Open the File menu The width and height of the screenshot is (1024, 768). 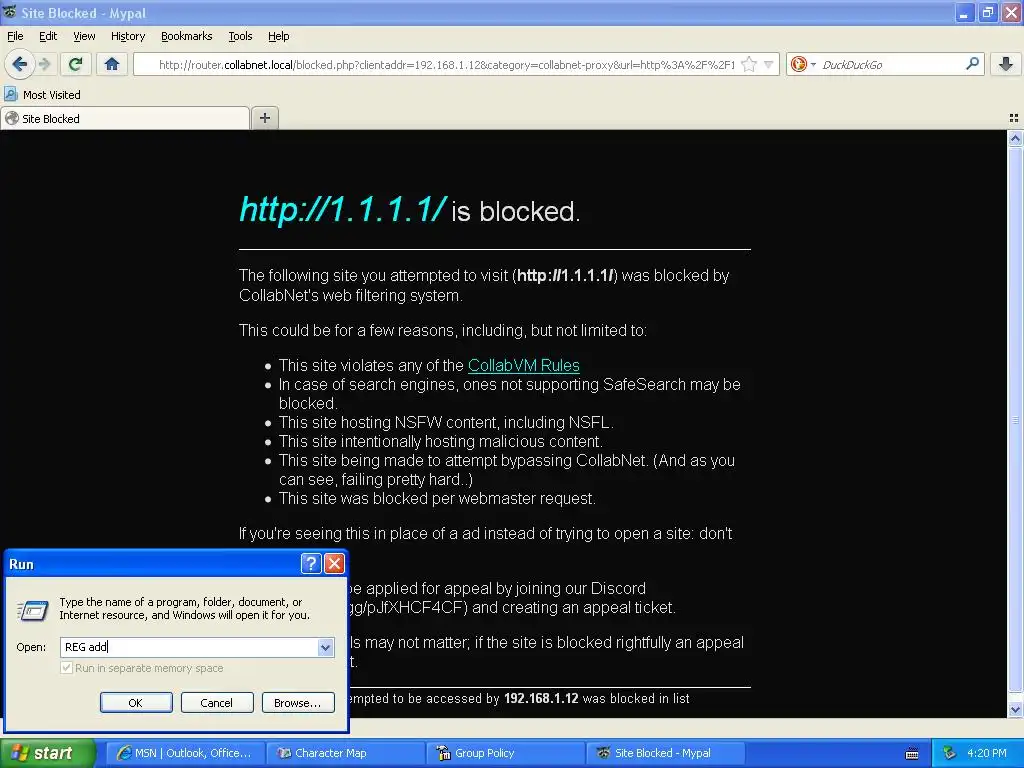[15, 36]
